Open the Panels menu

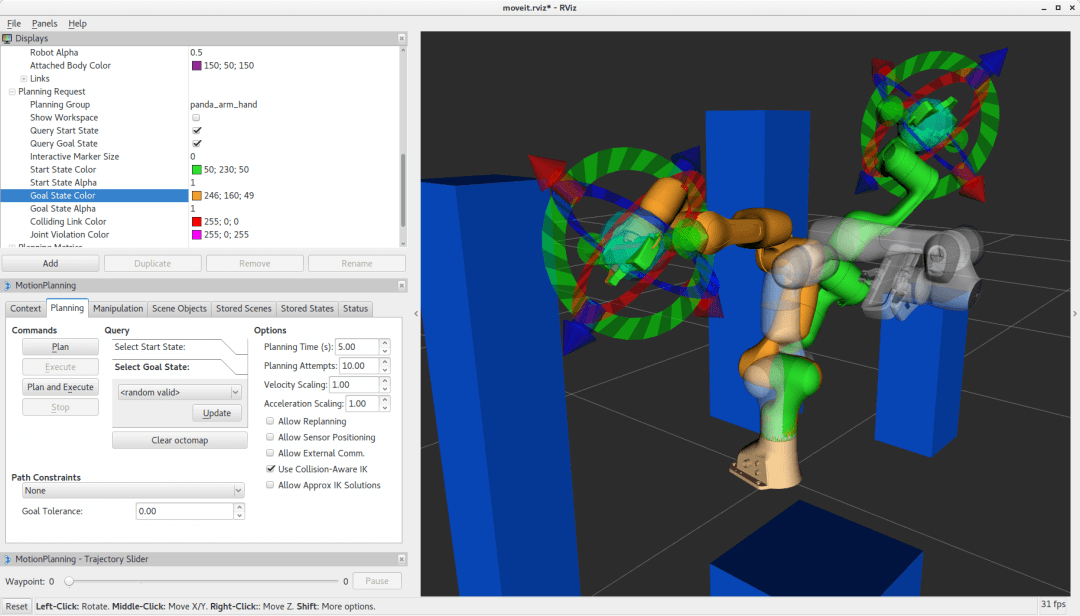pos(45,23)
